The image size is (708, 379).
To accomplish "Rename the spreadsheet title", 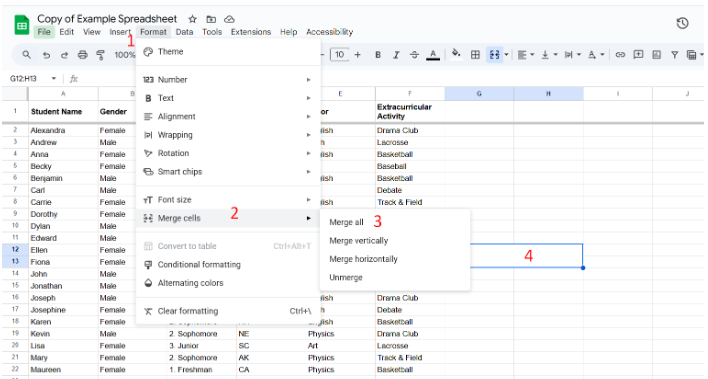I will click(107, 19).
